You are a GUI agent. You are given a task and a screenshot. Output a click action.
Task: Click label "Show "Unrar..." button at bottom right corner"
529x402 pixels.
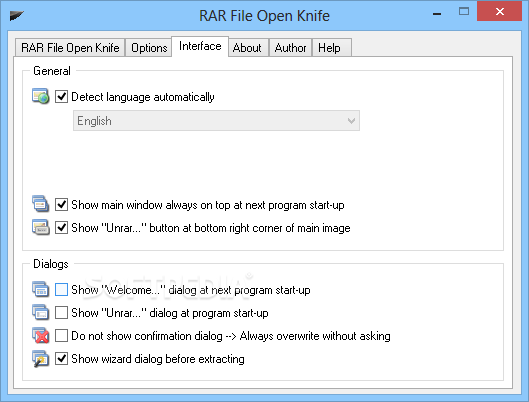[211, 228]
